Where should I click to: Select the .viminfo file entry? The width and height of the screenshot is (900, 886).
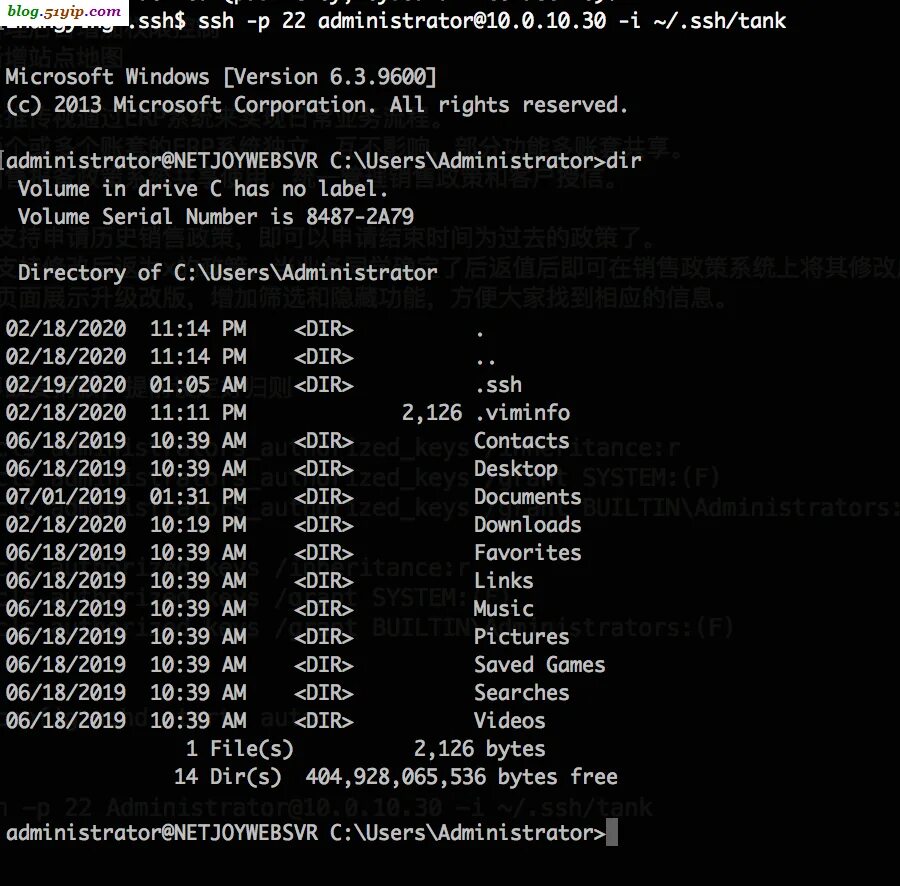tap(527, 412)
